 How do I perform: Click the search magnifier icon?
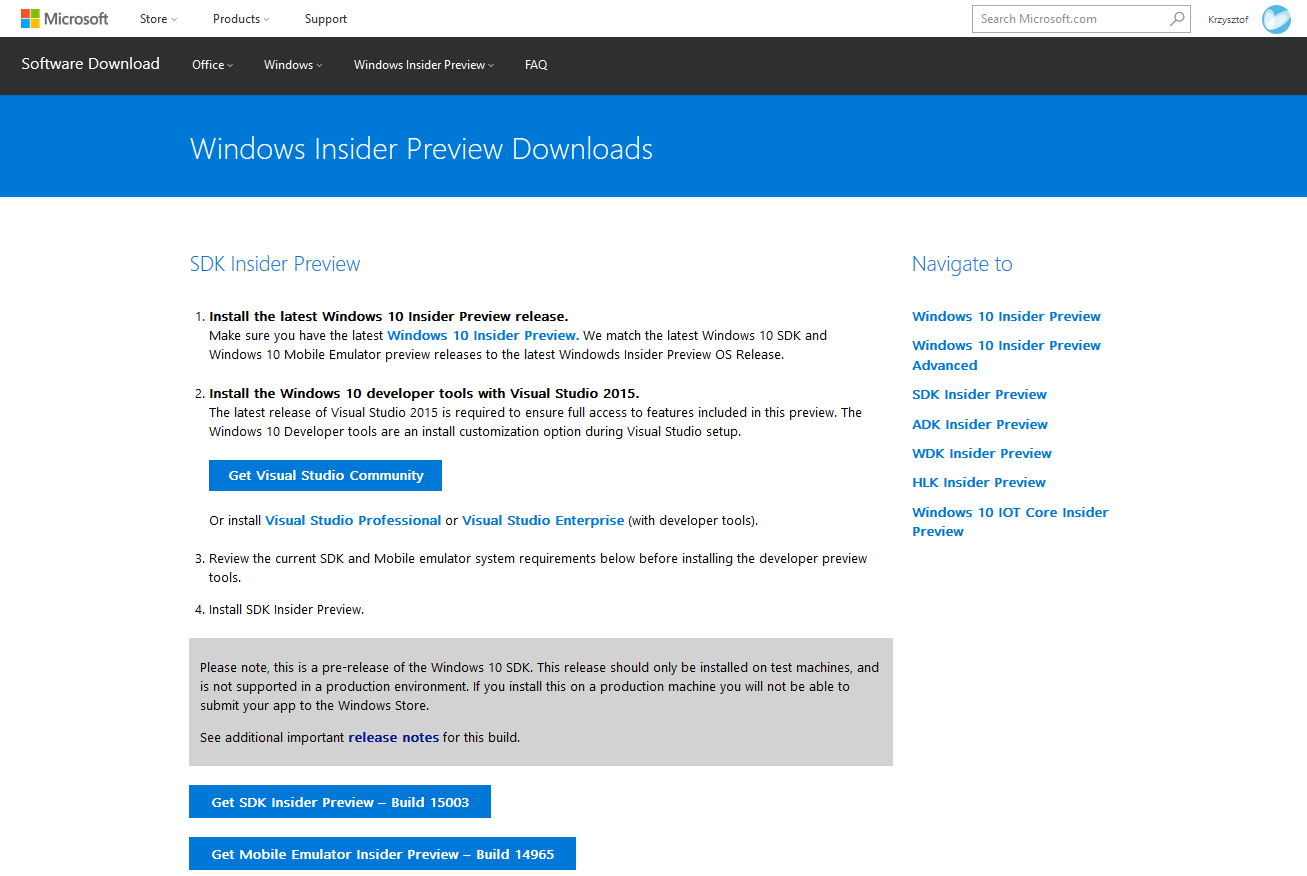(x=1177, y=18)
